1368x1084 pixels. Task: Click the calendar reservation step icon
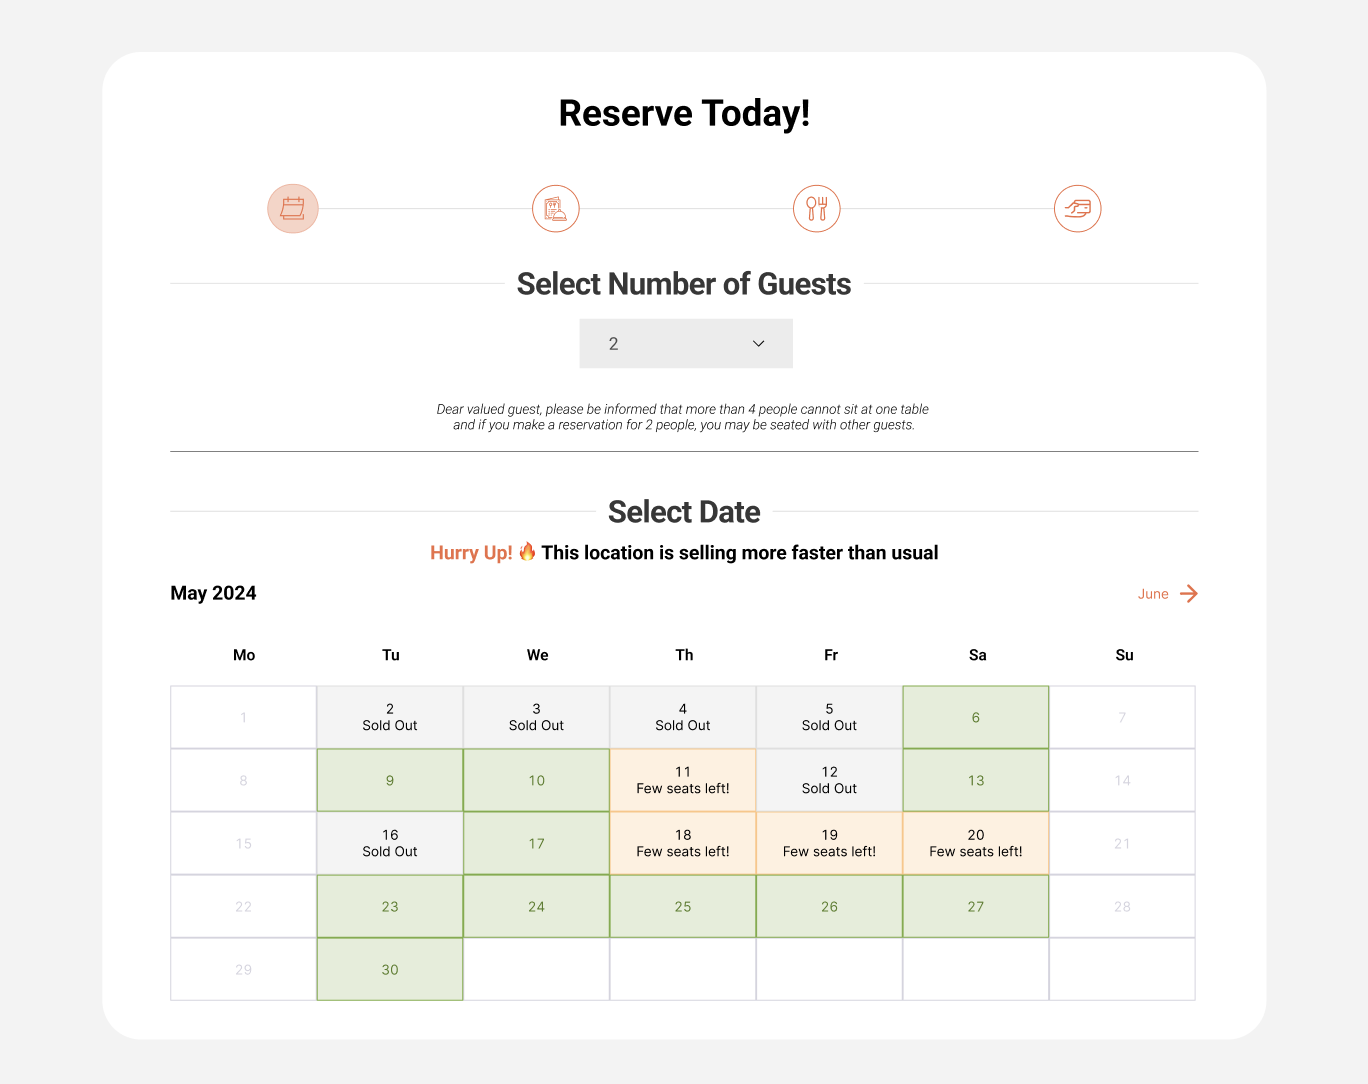pyautogui.click(x=292, y=208)
